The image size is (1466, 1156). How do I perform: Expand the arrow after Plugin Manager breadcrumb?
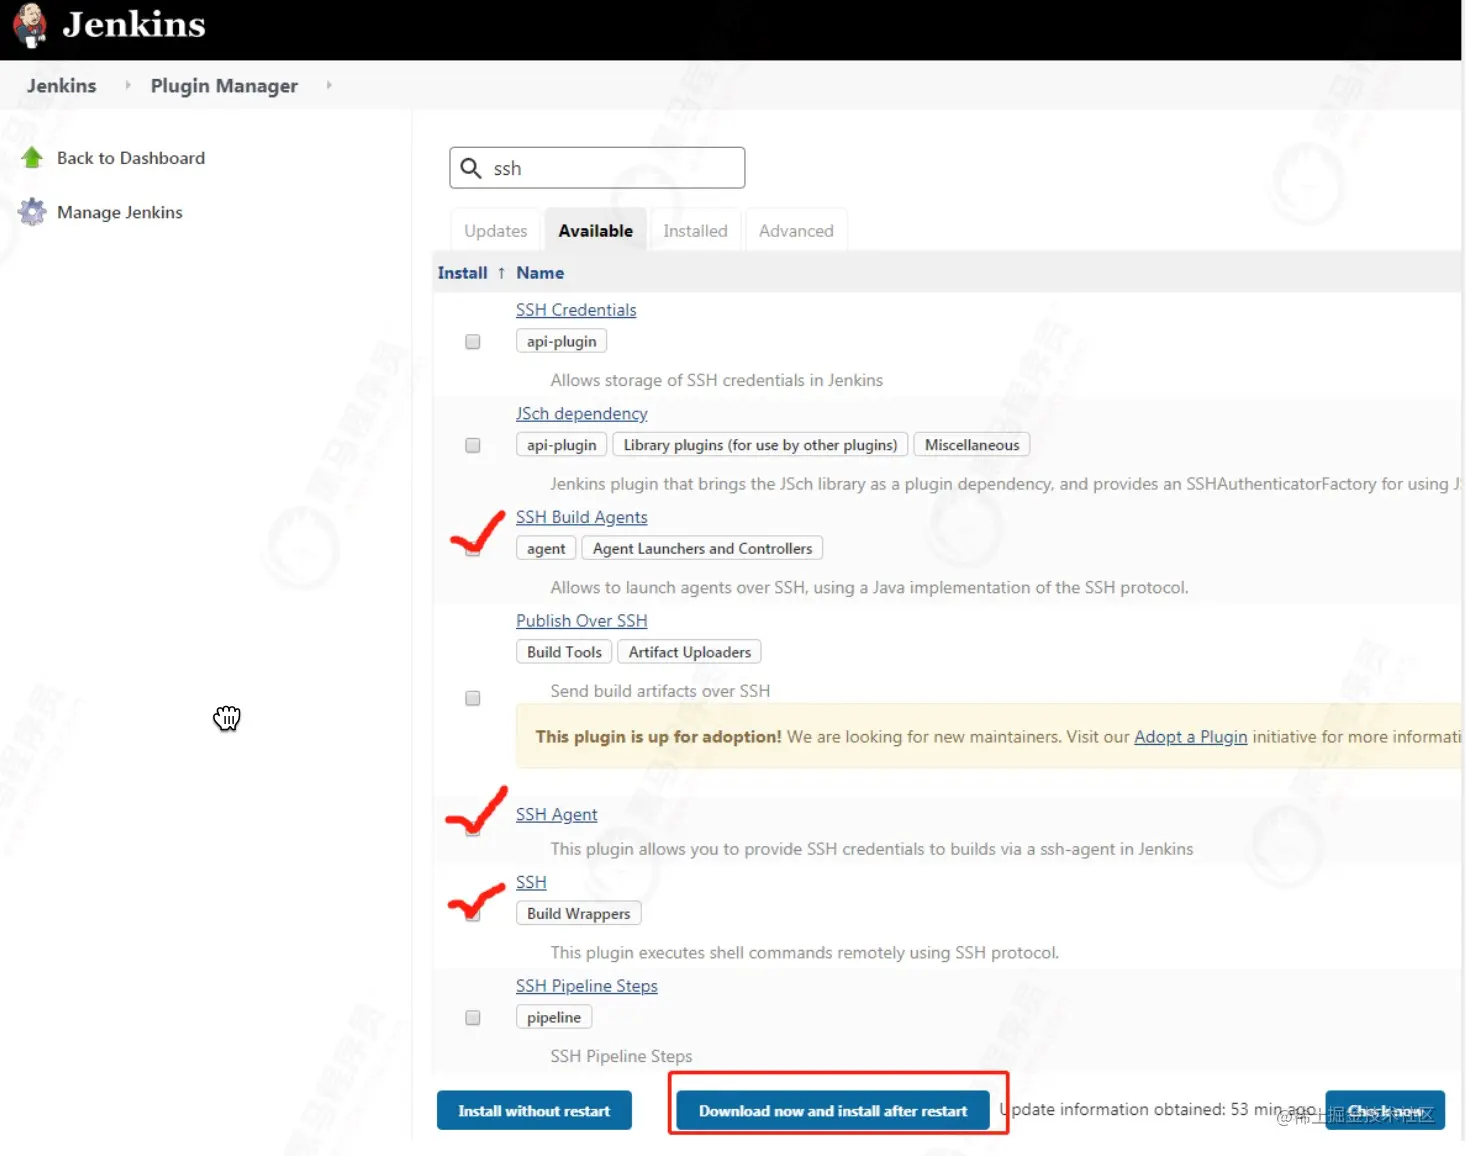pos(329,86)
